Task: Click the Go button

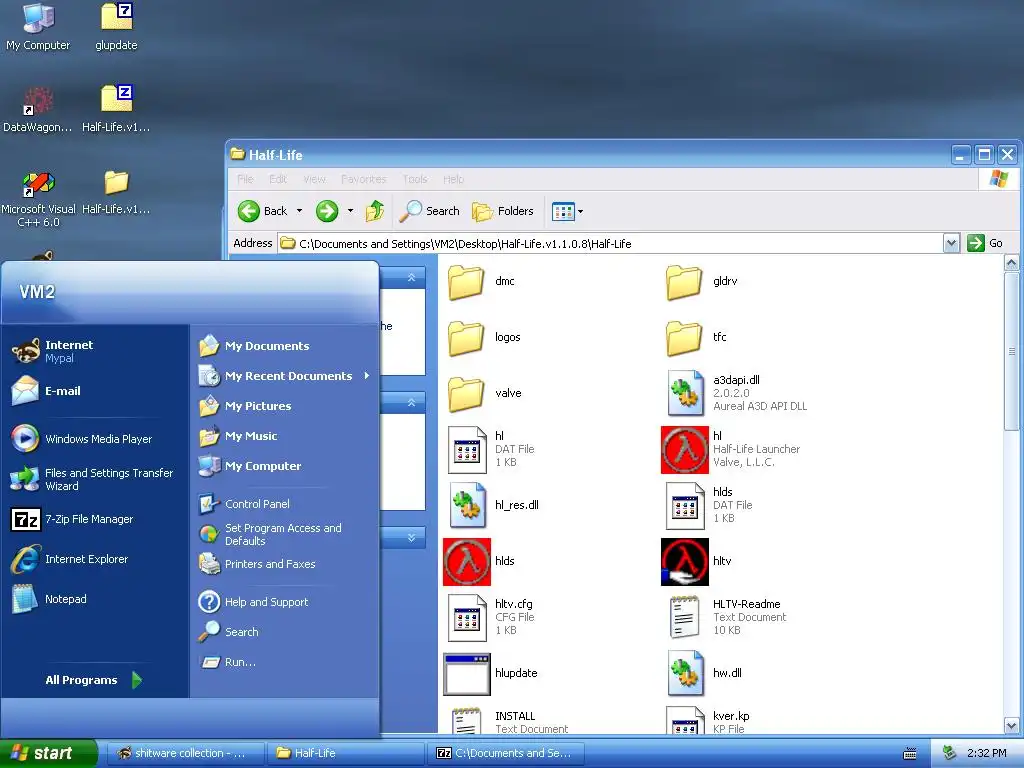Action: [x=985, y=243]
